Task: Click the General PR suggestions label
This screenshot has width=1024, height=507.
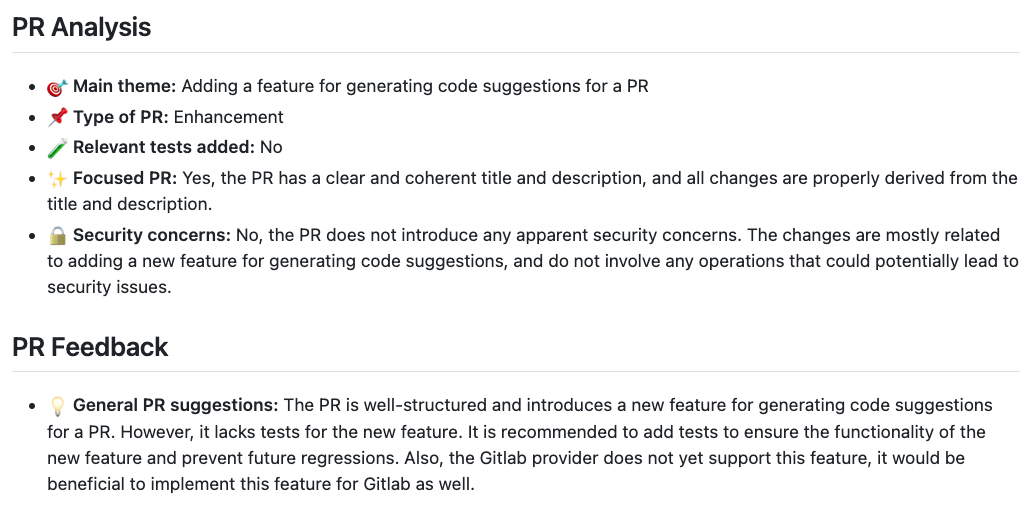Action: (x=176, y=406)
